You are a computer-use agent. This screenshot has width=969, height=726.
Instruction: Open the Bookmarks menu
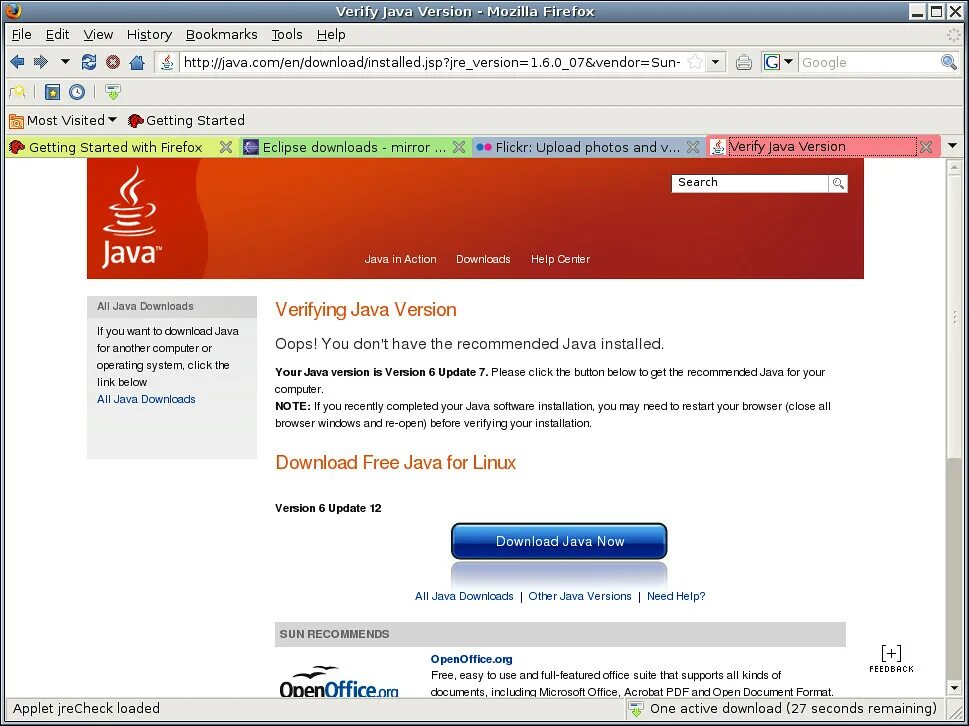tap(221, 35)
